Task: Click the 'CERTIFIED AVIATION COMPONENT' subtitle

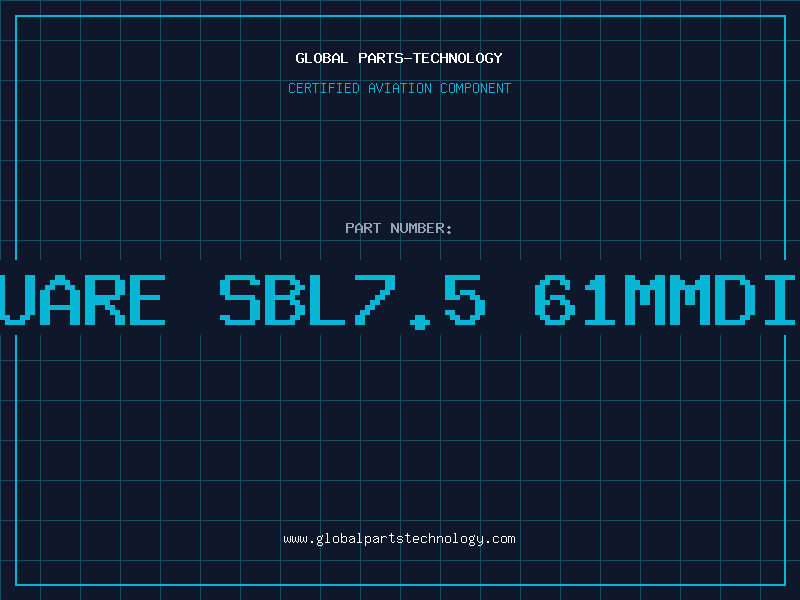Action: [399, 88]
